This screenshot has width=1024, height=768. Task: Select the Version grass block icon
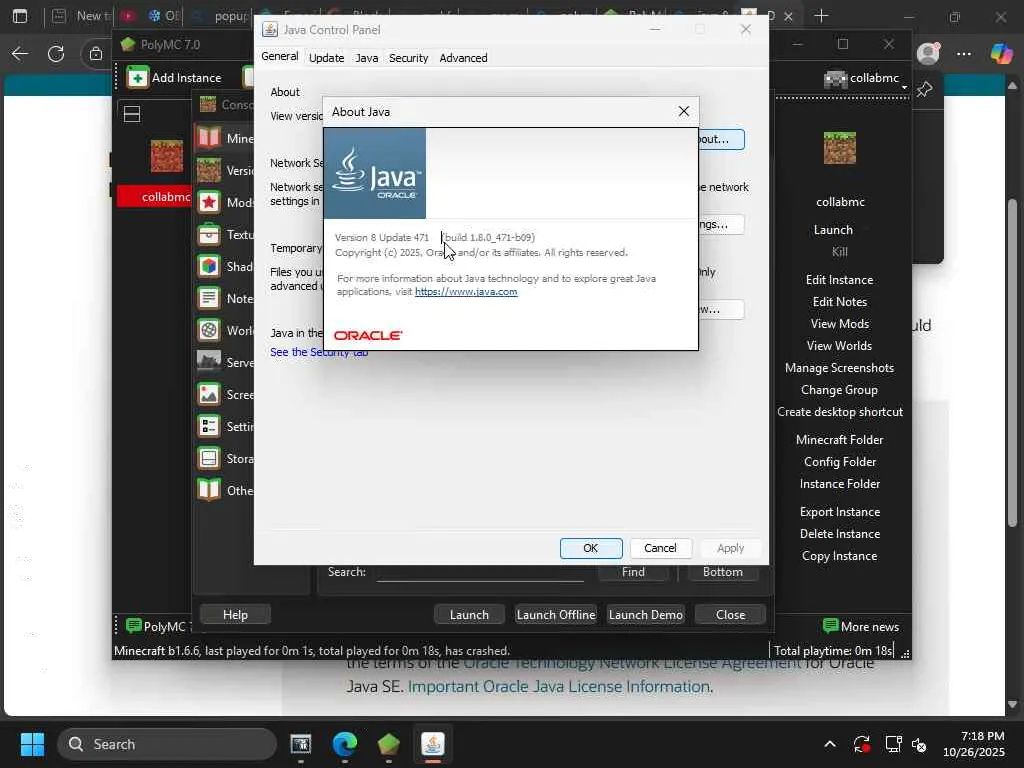point(209,170)
